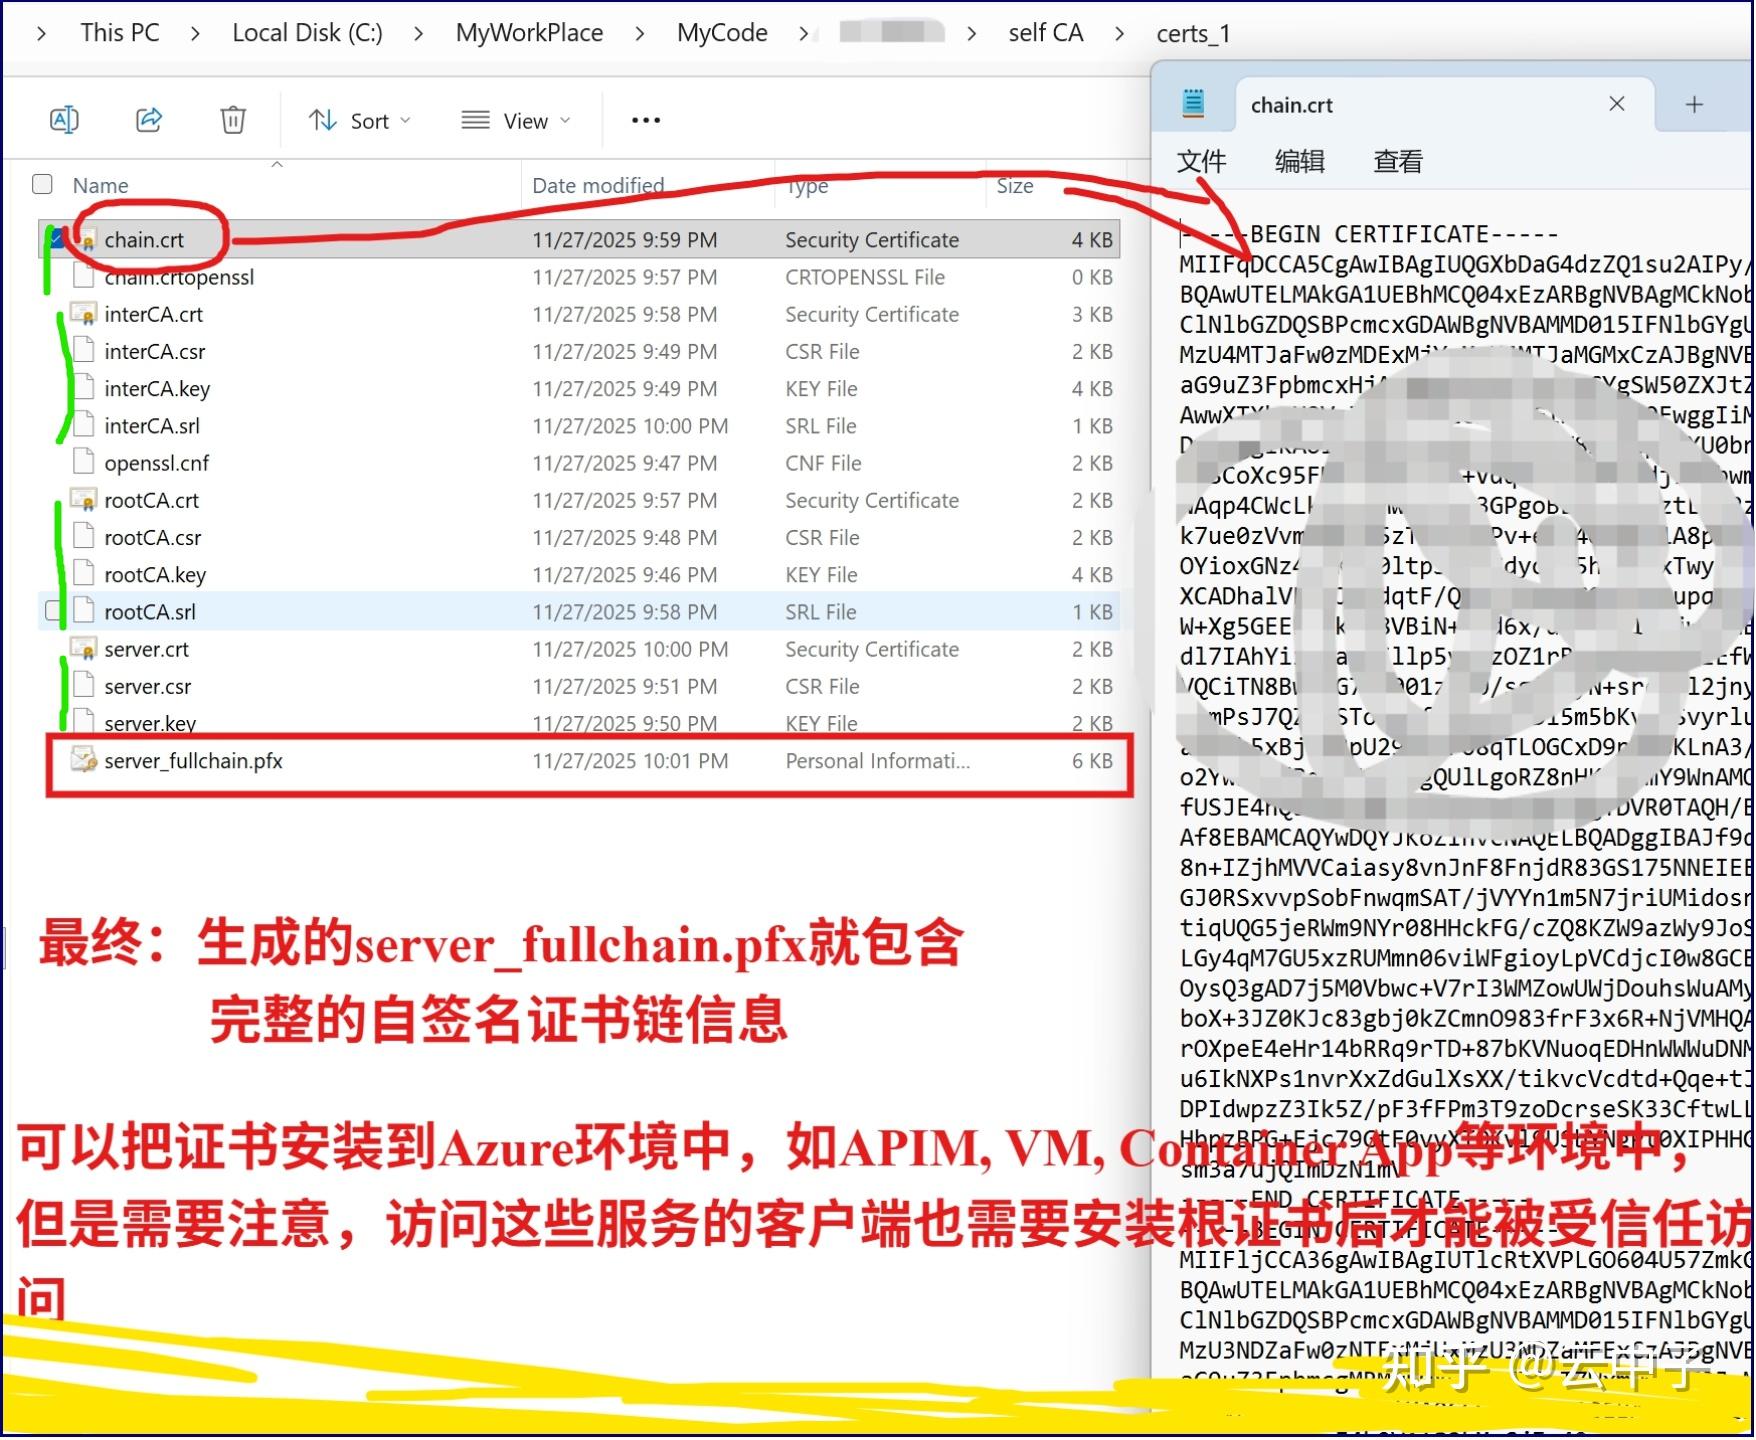
Task: Toggle the select-all checkbox in the Name header
Action: coord(42,184)
